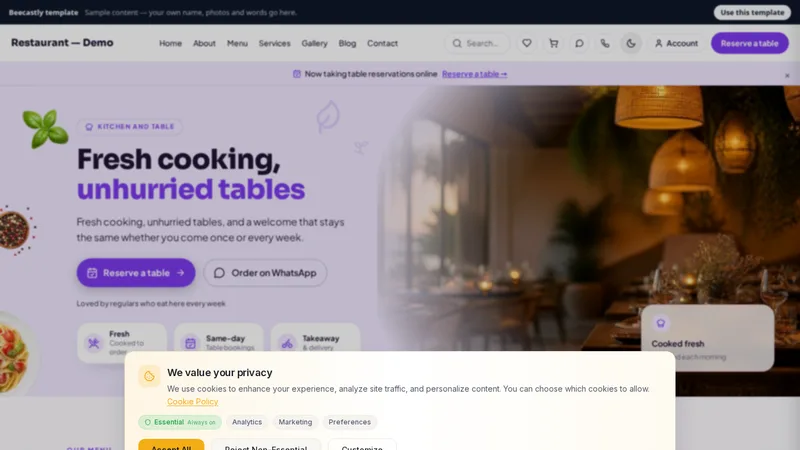Toggle the Marketing cookie chip
This screenshot has width=800, height=450.
click(x=295, y=422)
